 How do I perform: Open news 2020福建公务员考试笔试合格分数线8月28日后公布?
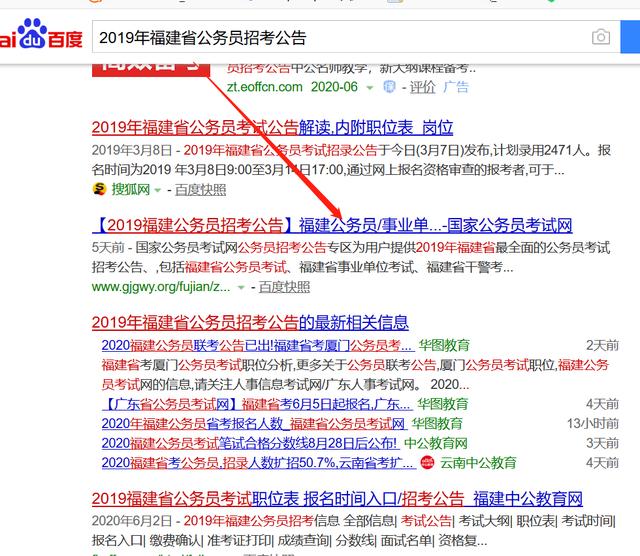coord(251,443)
